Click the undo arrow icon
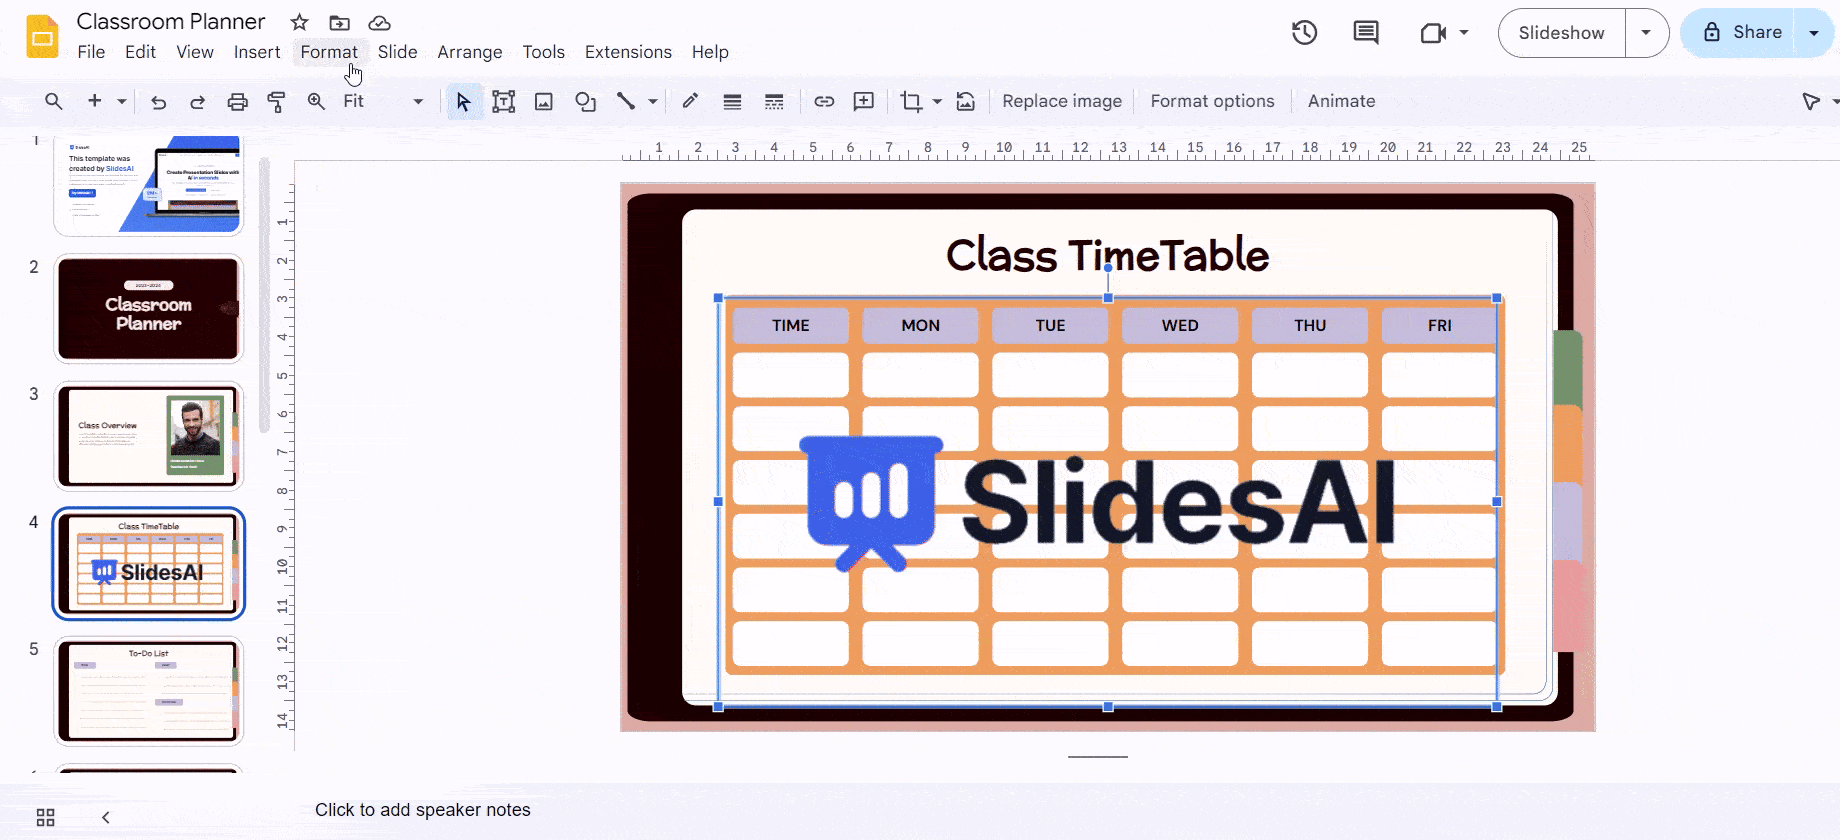The height and width of the screenshot is (840, 1840). pos(158,101)
